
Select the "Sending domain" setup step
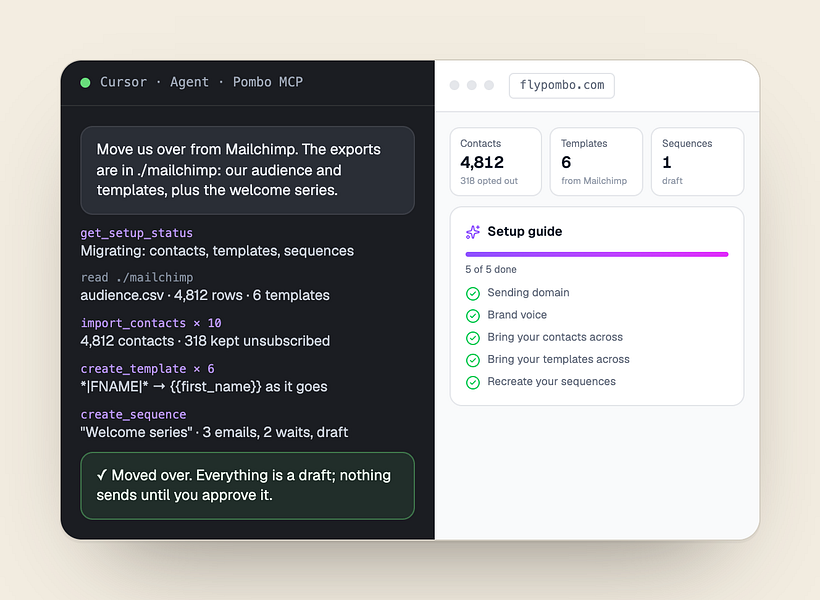tap(528, 293)
